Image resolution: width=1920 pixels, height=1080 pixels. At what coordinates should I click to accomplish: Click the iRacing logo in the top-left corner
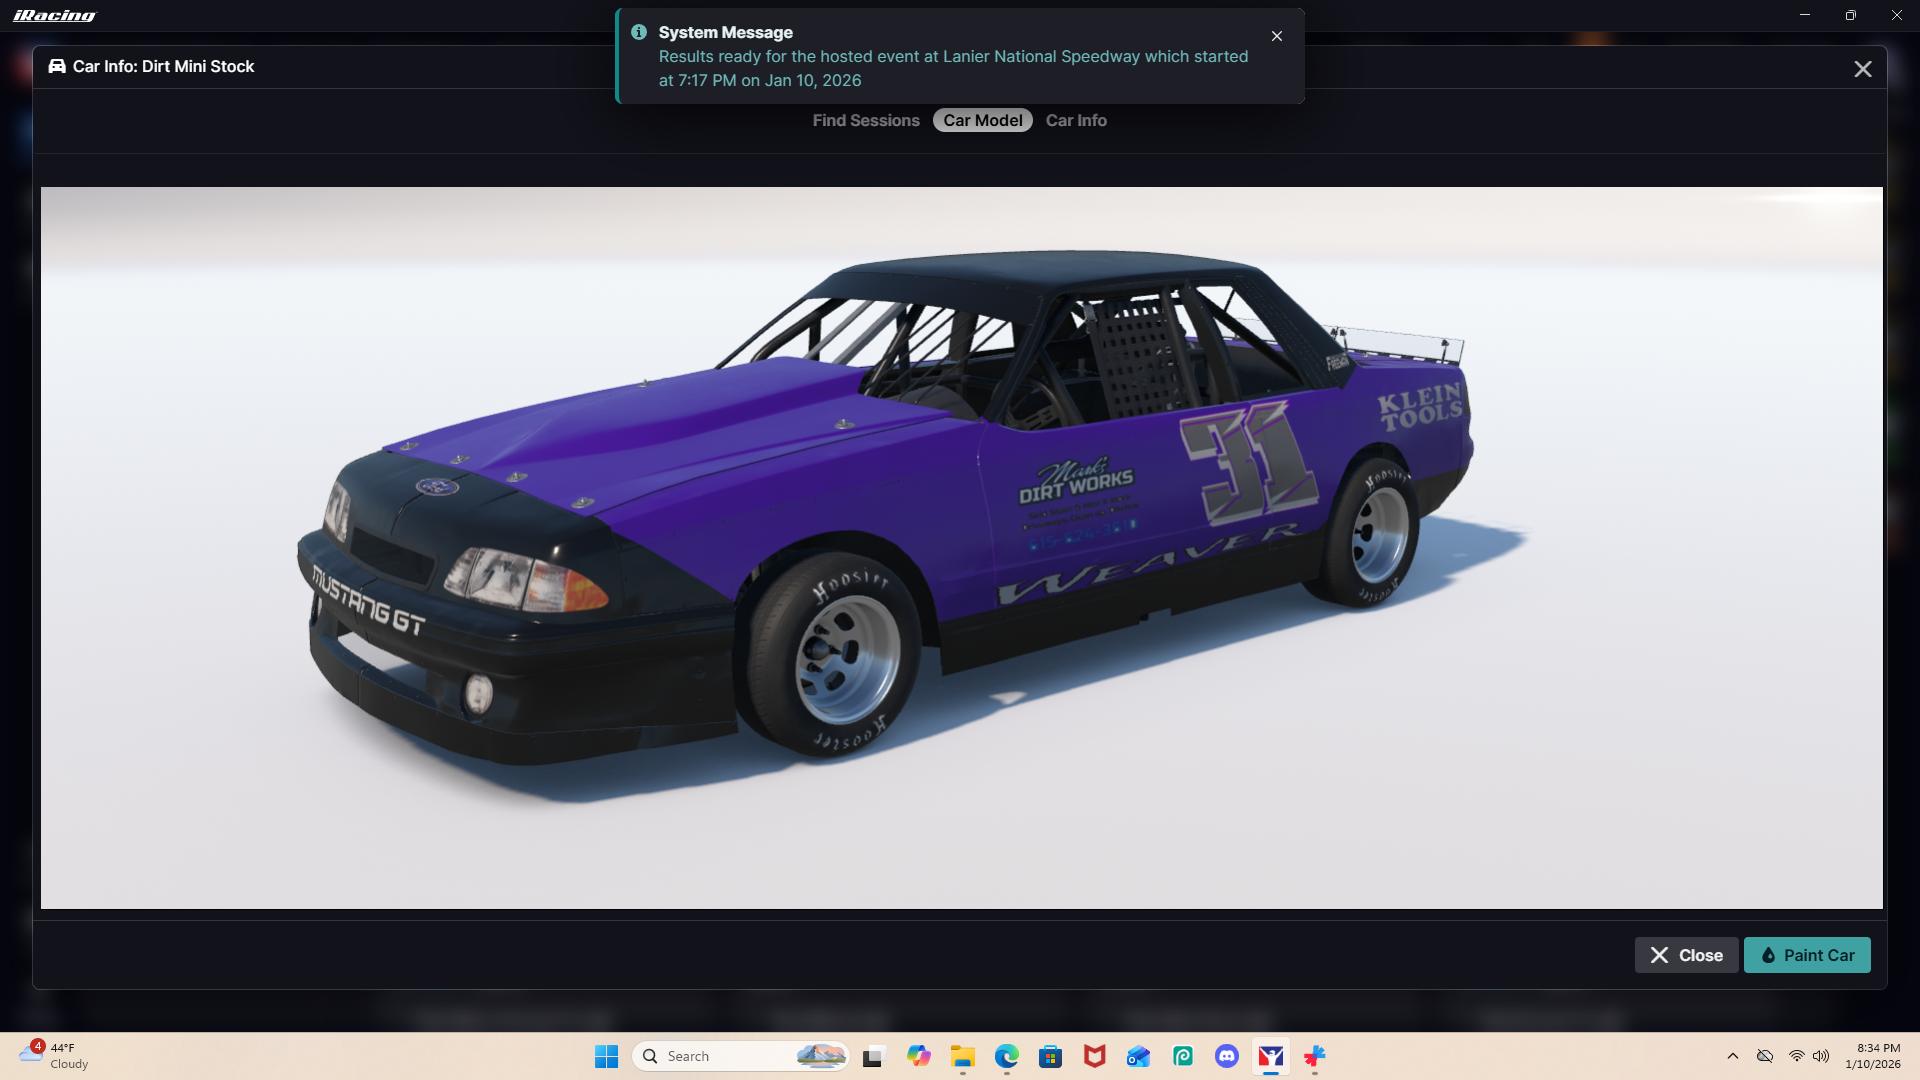coord(55,14)
